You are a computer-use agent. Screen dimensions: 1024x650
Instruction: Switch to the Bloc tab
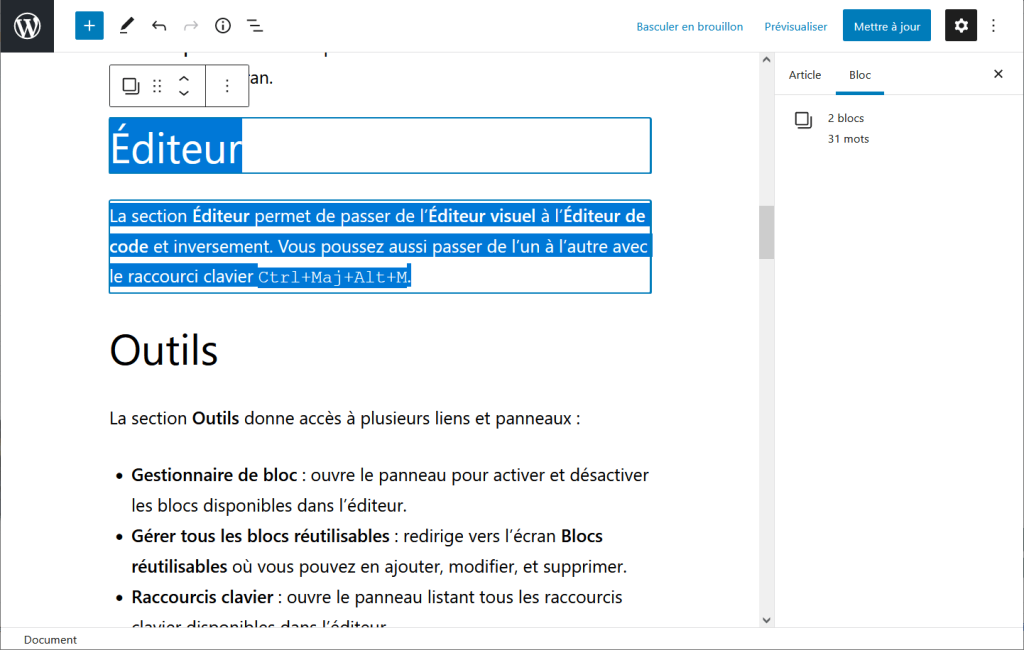pos(859,75)
